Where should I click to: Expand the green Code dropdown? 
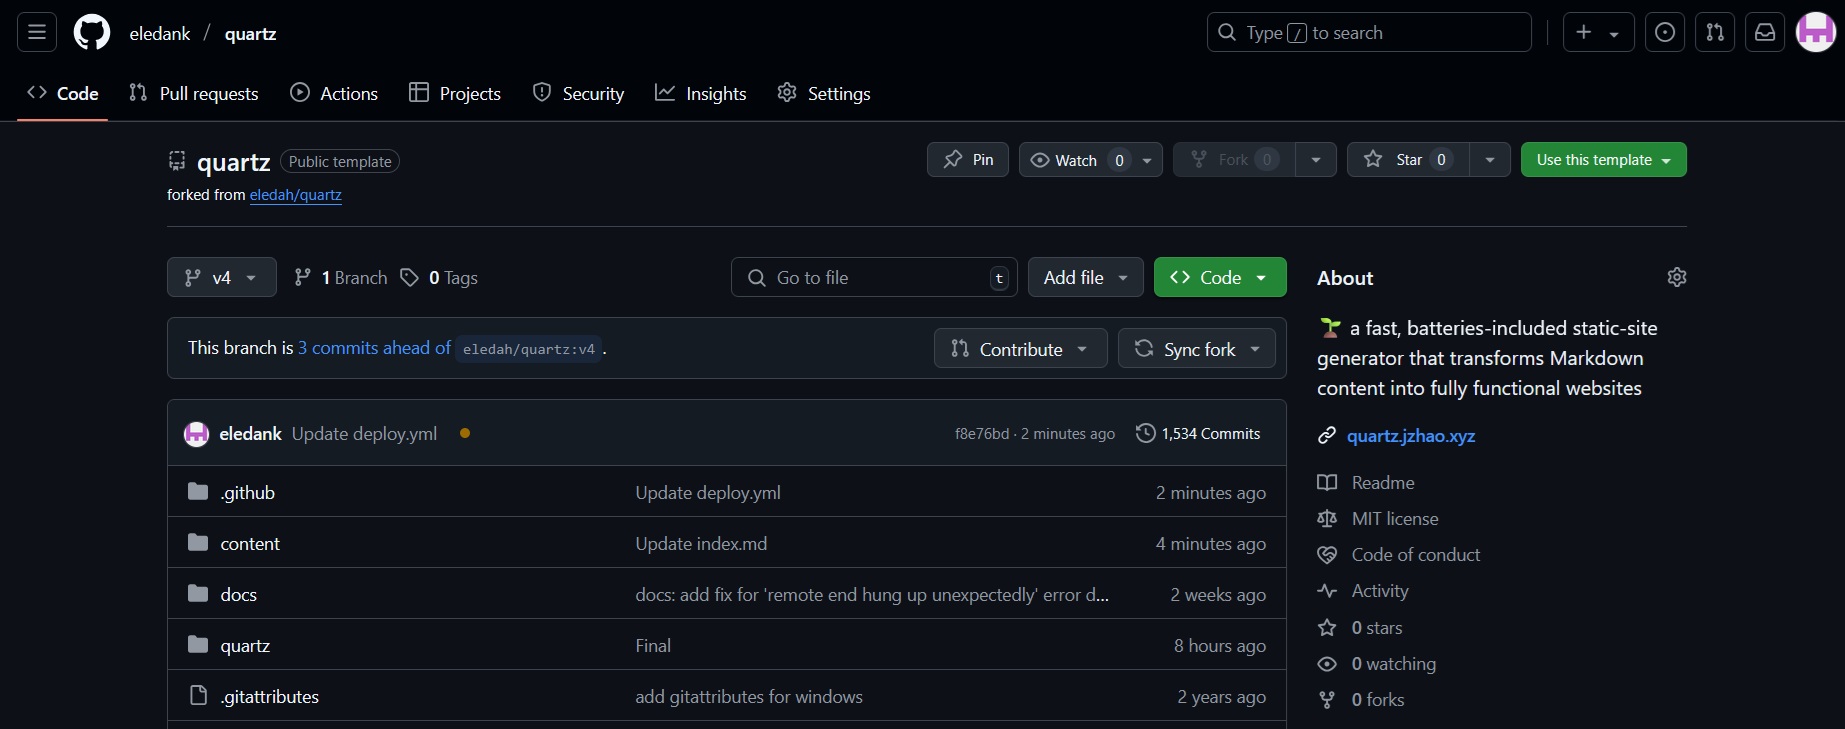(x=1219, y=278)
